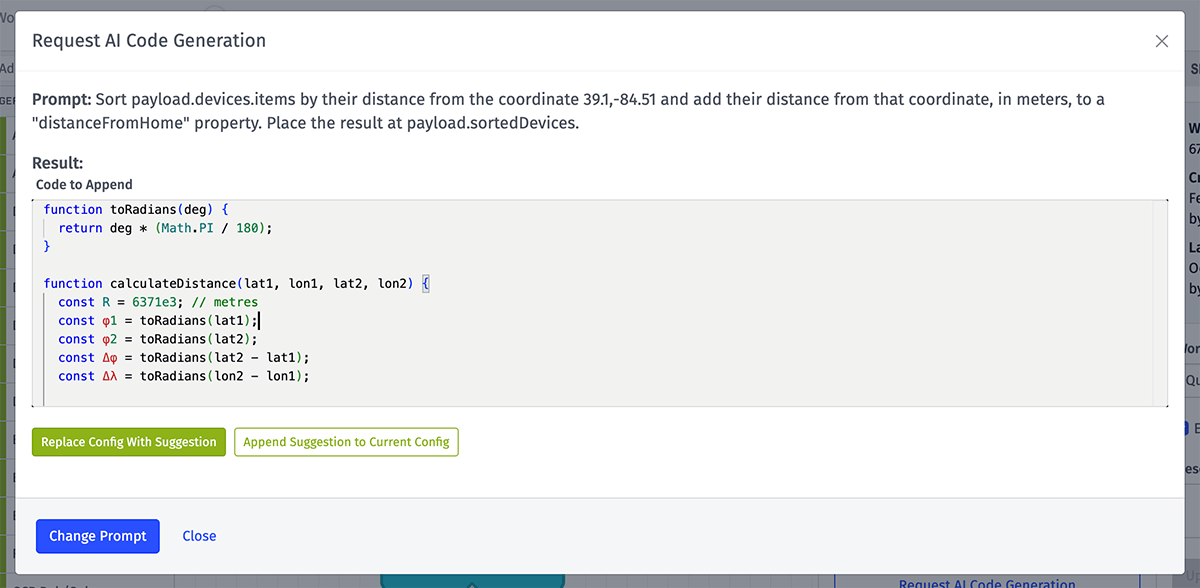Click the background Request AI Code Generation link
Image resolution: width=1200 pixels, height=588 pixels.
tap(986, 583)
